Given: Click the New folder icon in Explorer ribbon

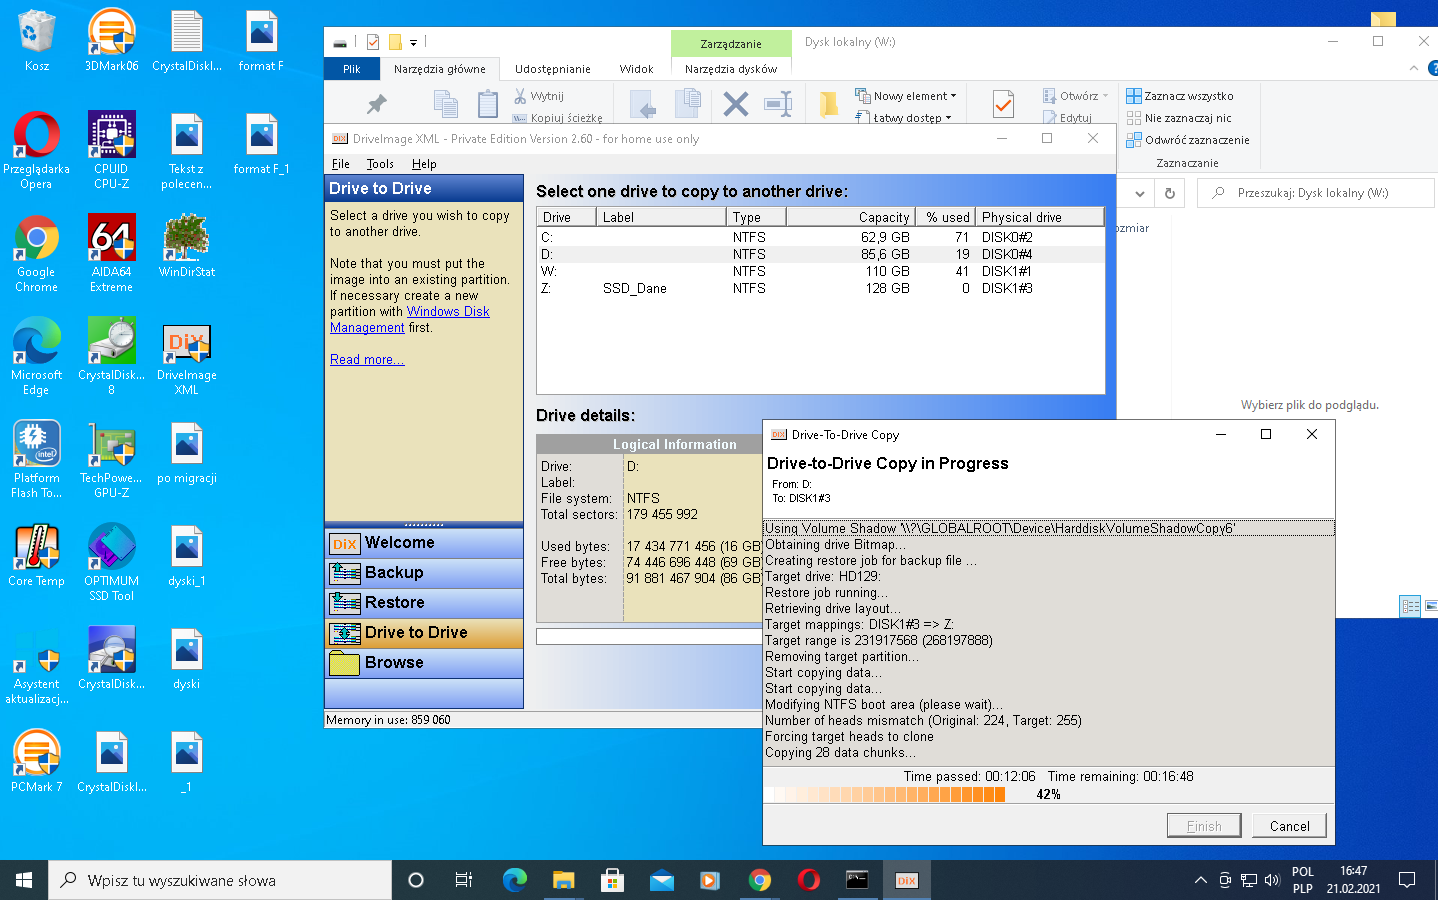Looking at the screenshot, I should [x=829, y=104].
